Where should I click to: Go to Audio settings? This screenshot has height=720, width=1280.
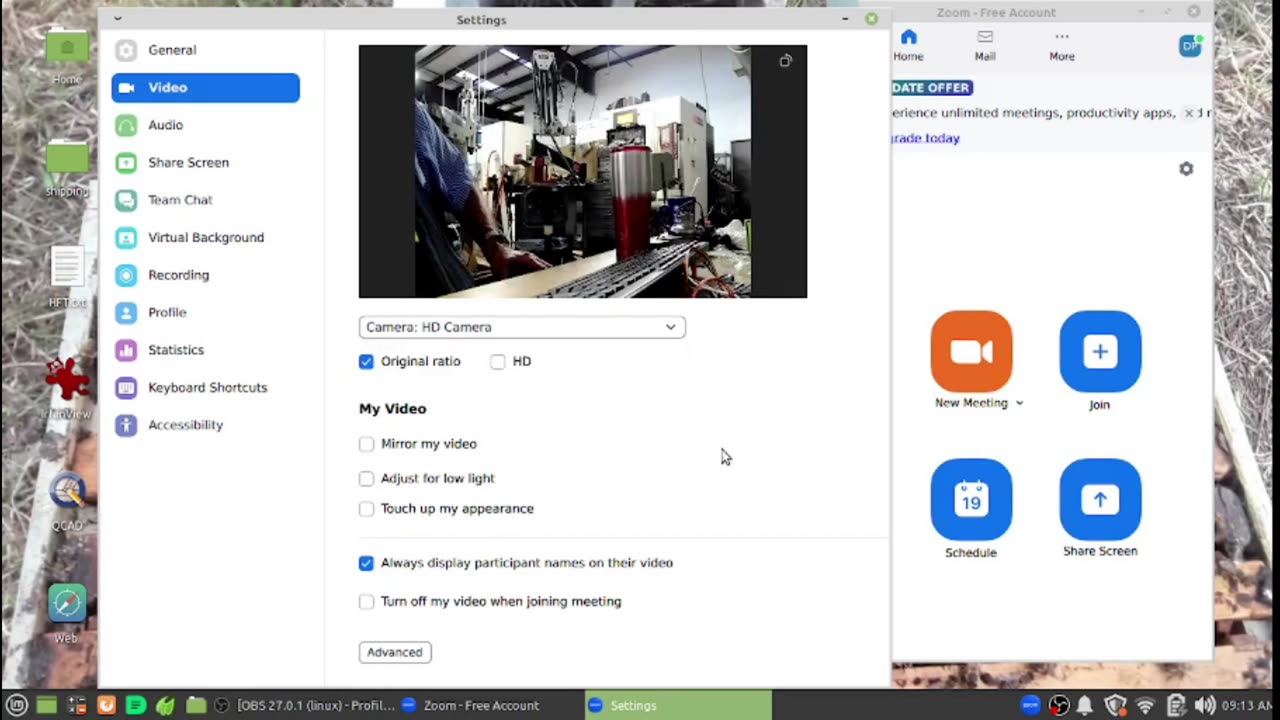pos(205,125)
